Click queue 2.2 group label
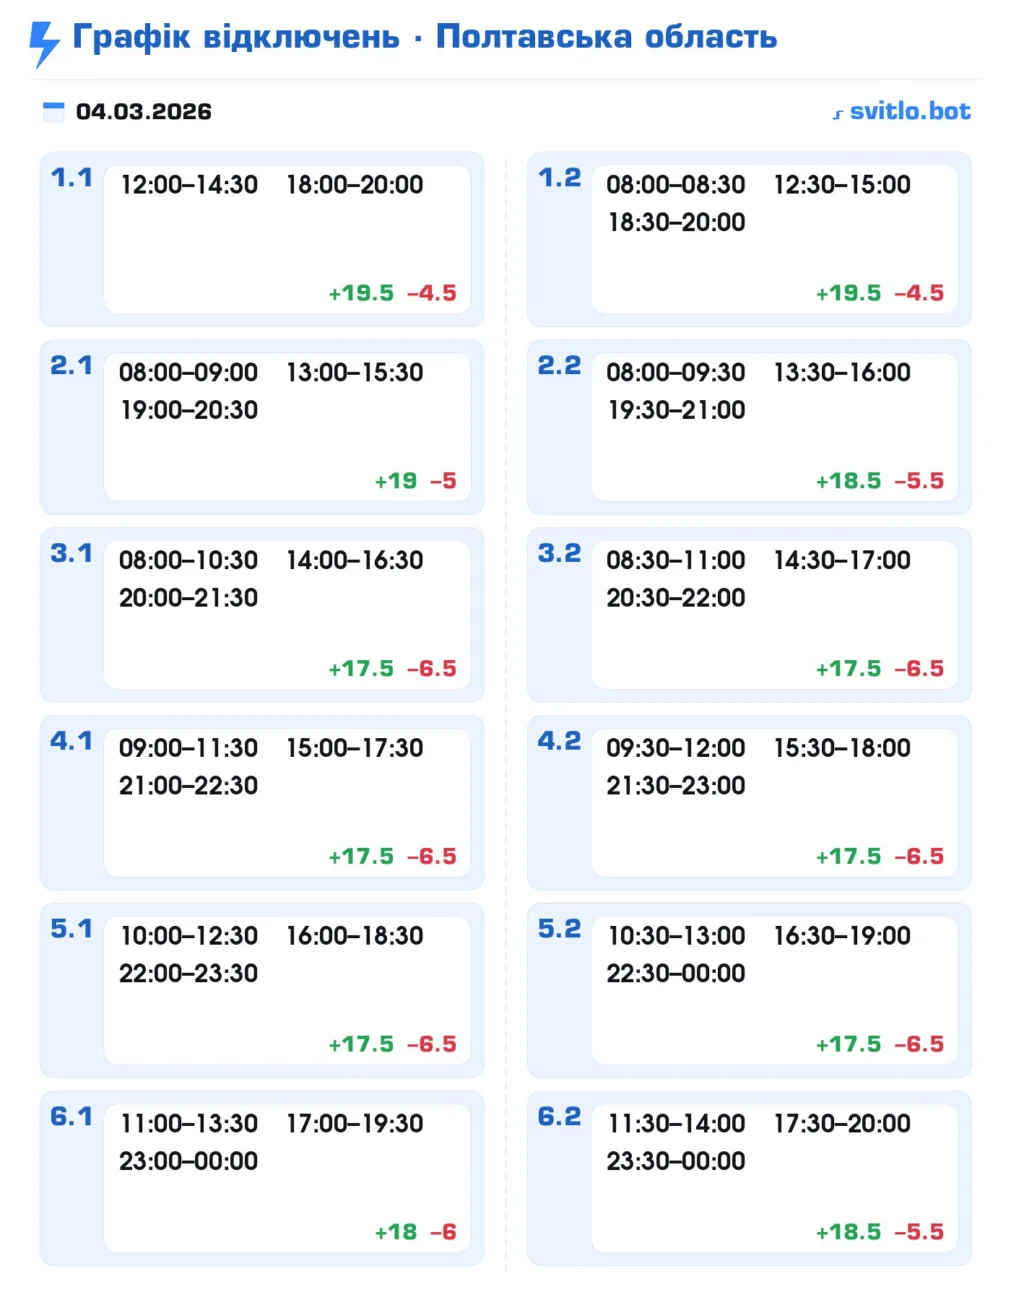 pos(559,366)
